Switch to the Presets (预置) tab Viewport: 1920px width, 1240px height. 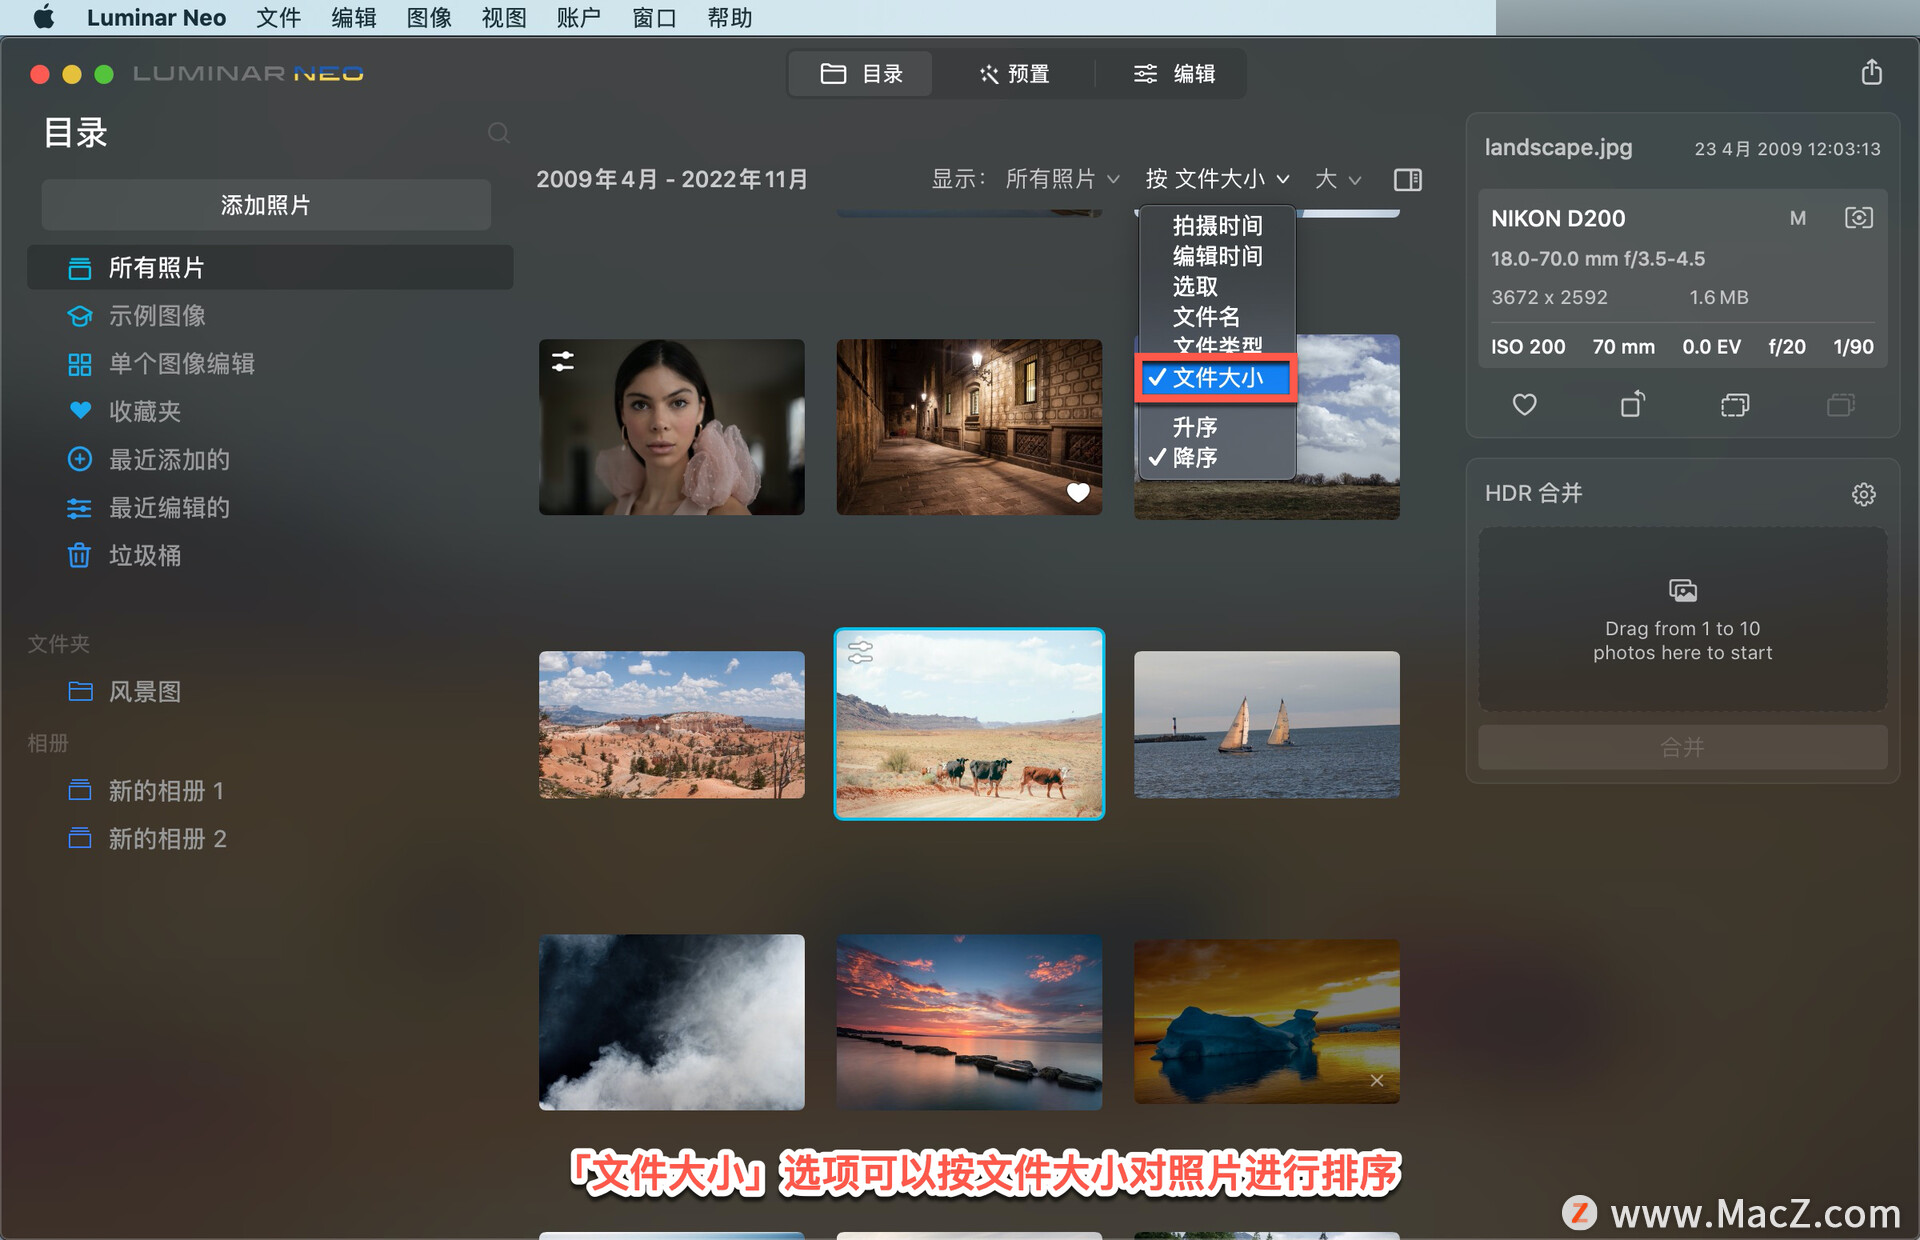[1014, 74]
